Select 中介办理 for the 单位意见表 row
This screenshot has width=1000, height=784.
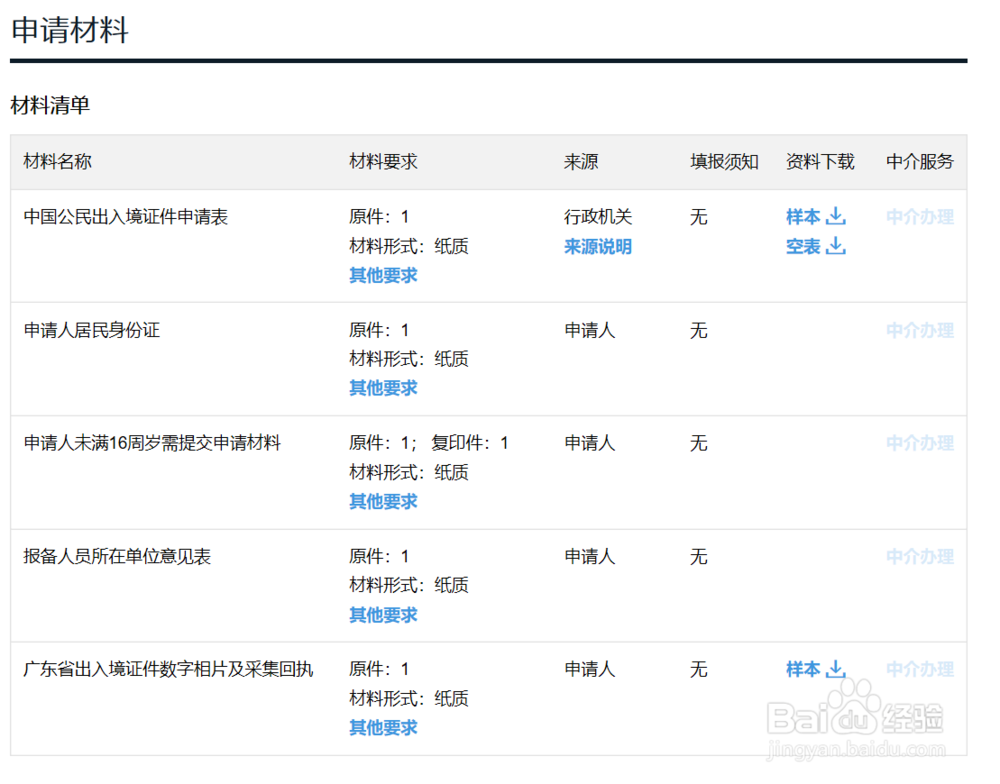(919, 557)
